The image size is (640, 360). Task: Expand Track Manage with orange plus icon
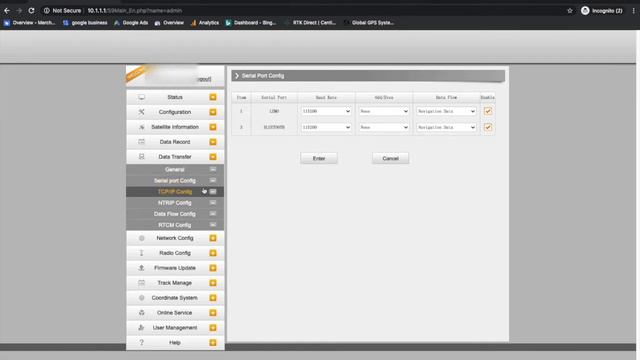(213, 283)
